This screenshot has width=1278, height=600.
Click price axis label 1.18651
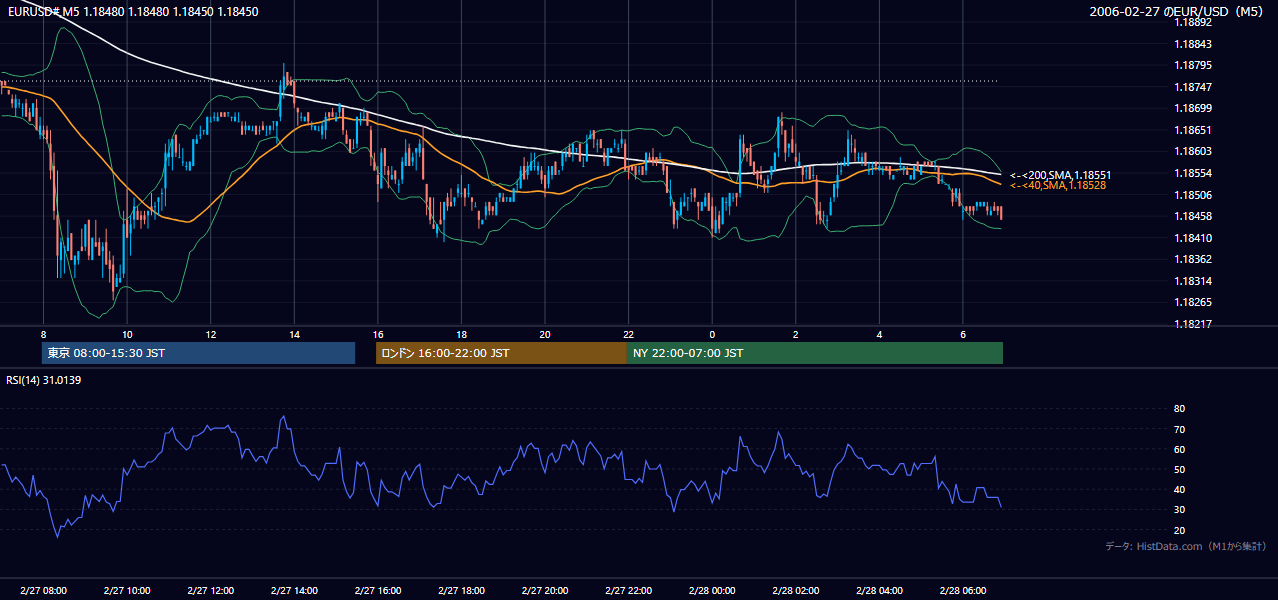(1193, 130)
